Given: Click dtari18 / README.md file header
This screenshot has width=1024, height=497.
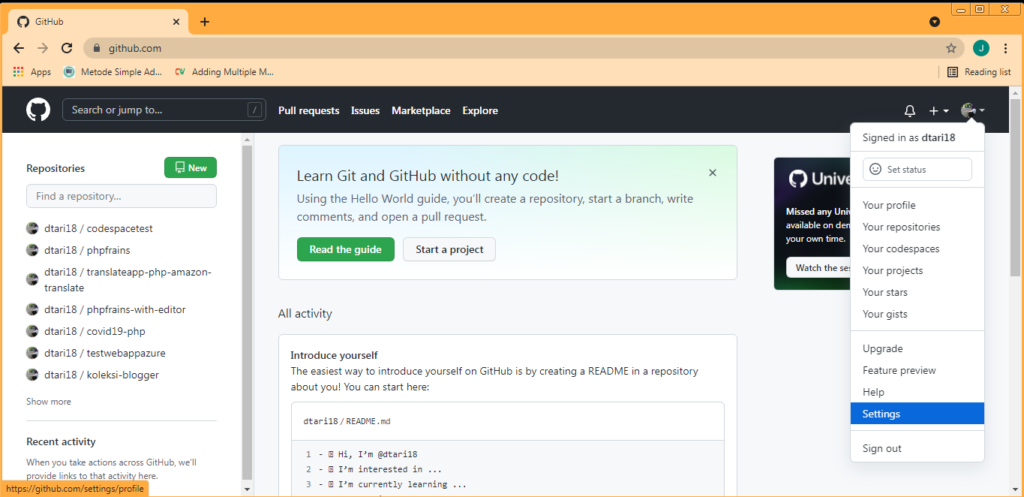Looking at the screenshot, I should (x=347, y=421).
